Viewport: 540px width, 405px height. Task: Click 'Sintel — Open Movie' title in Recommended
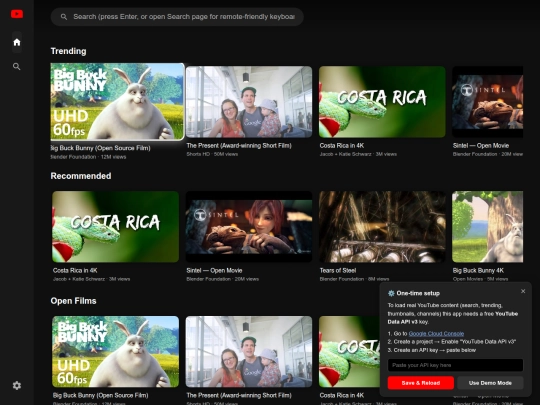214,271
